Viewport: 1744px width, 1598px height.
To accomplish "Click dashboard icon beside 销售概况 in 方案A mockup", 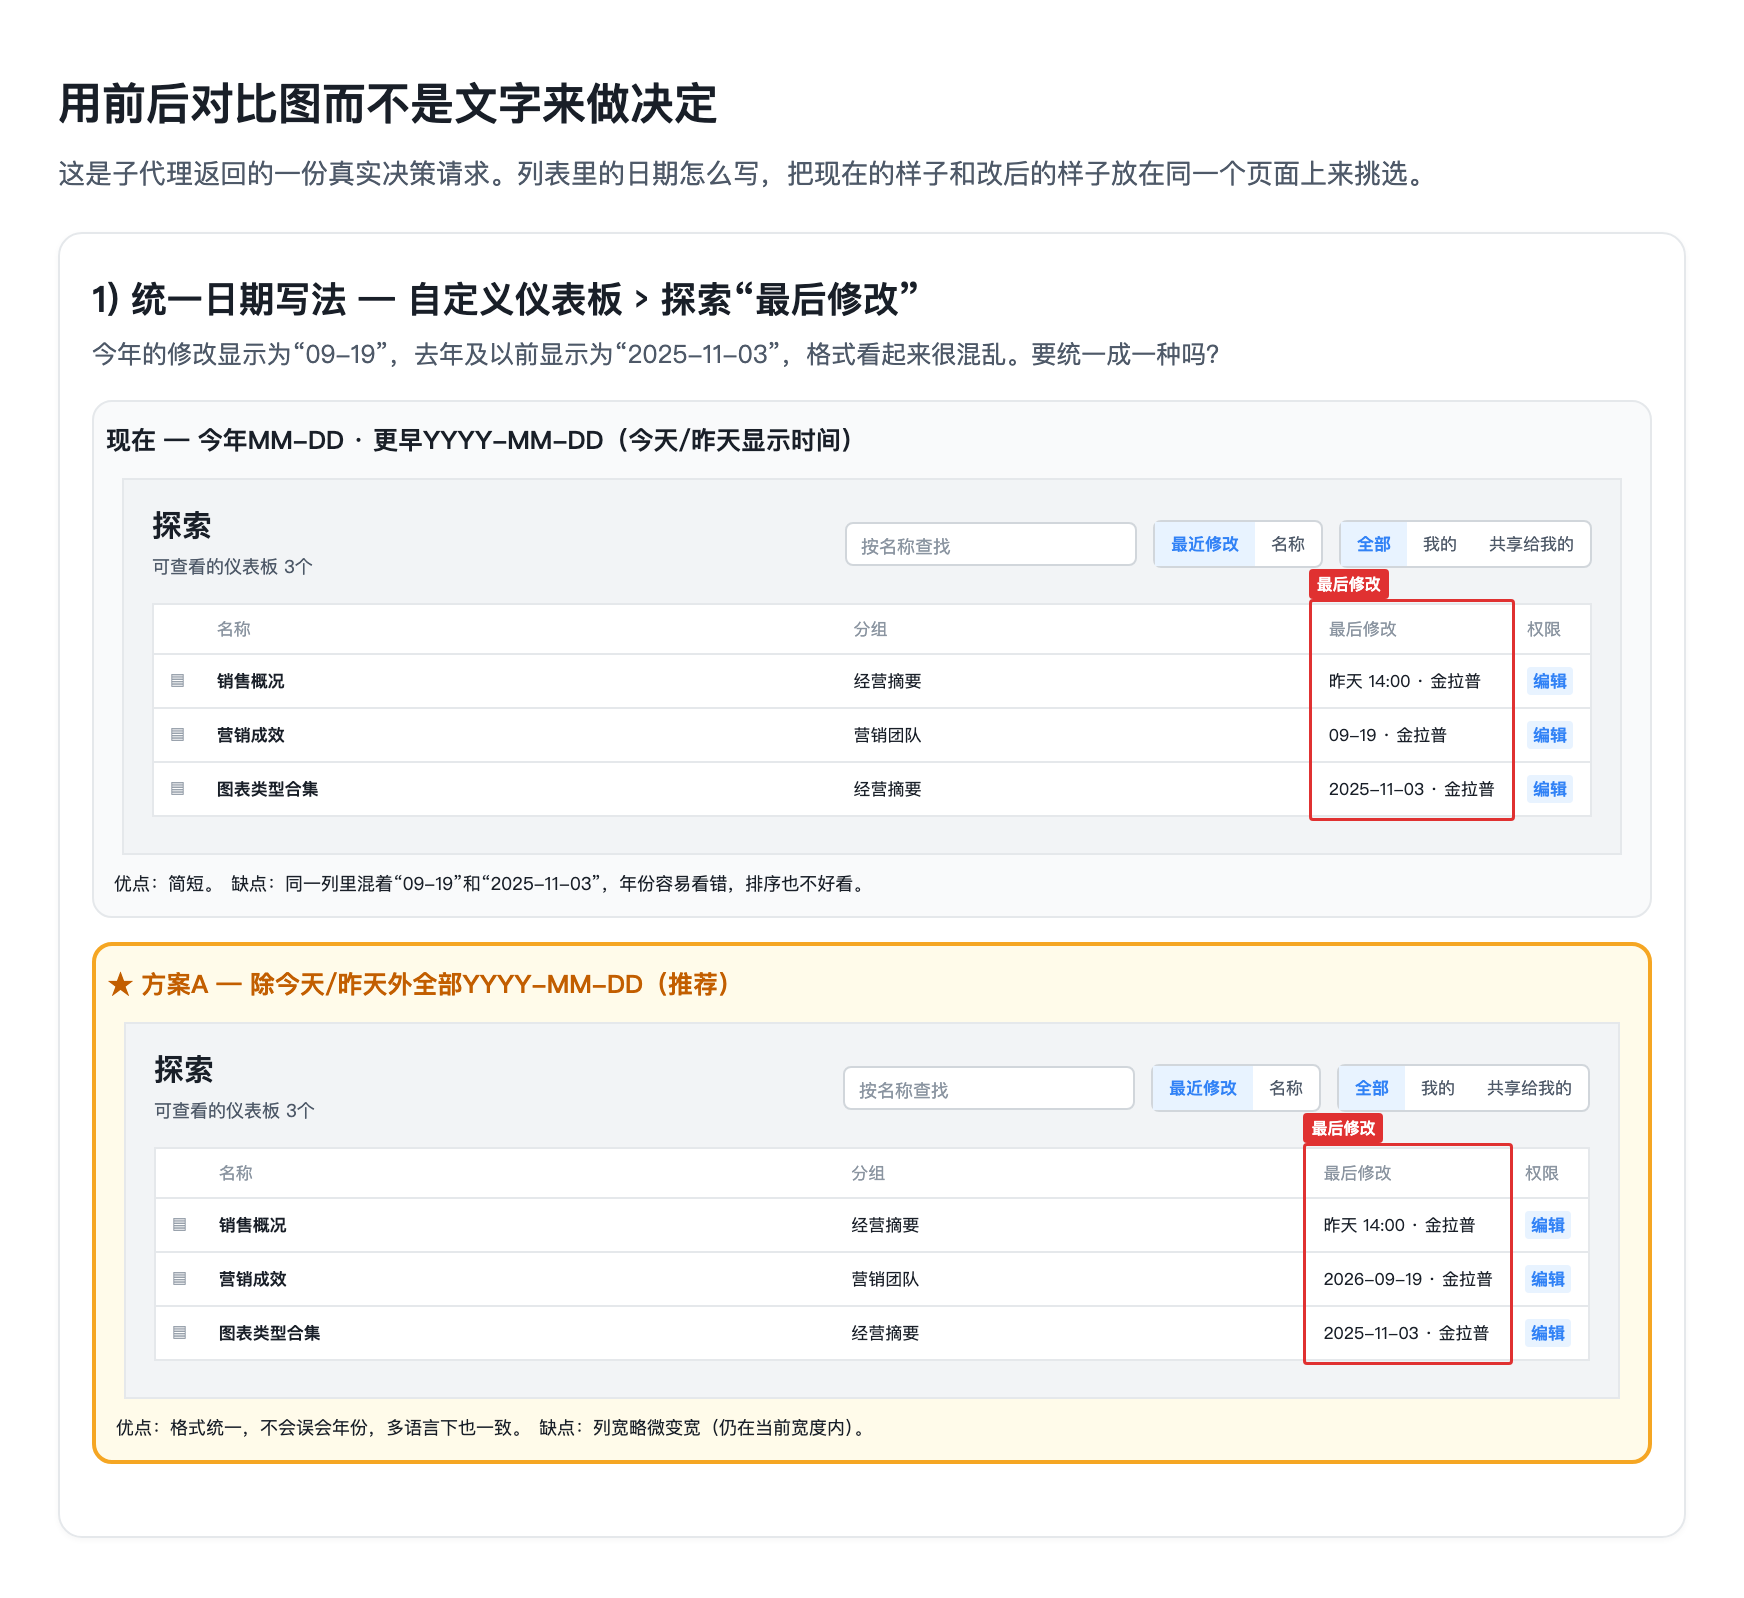I will coord(180,1225).
